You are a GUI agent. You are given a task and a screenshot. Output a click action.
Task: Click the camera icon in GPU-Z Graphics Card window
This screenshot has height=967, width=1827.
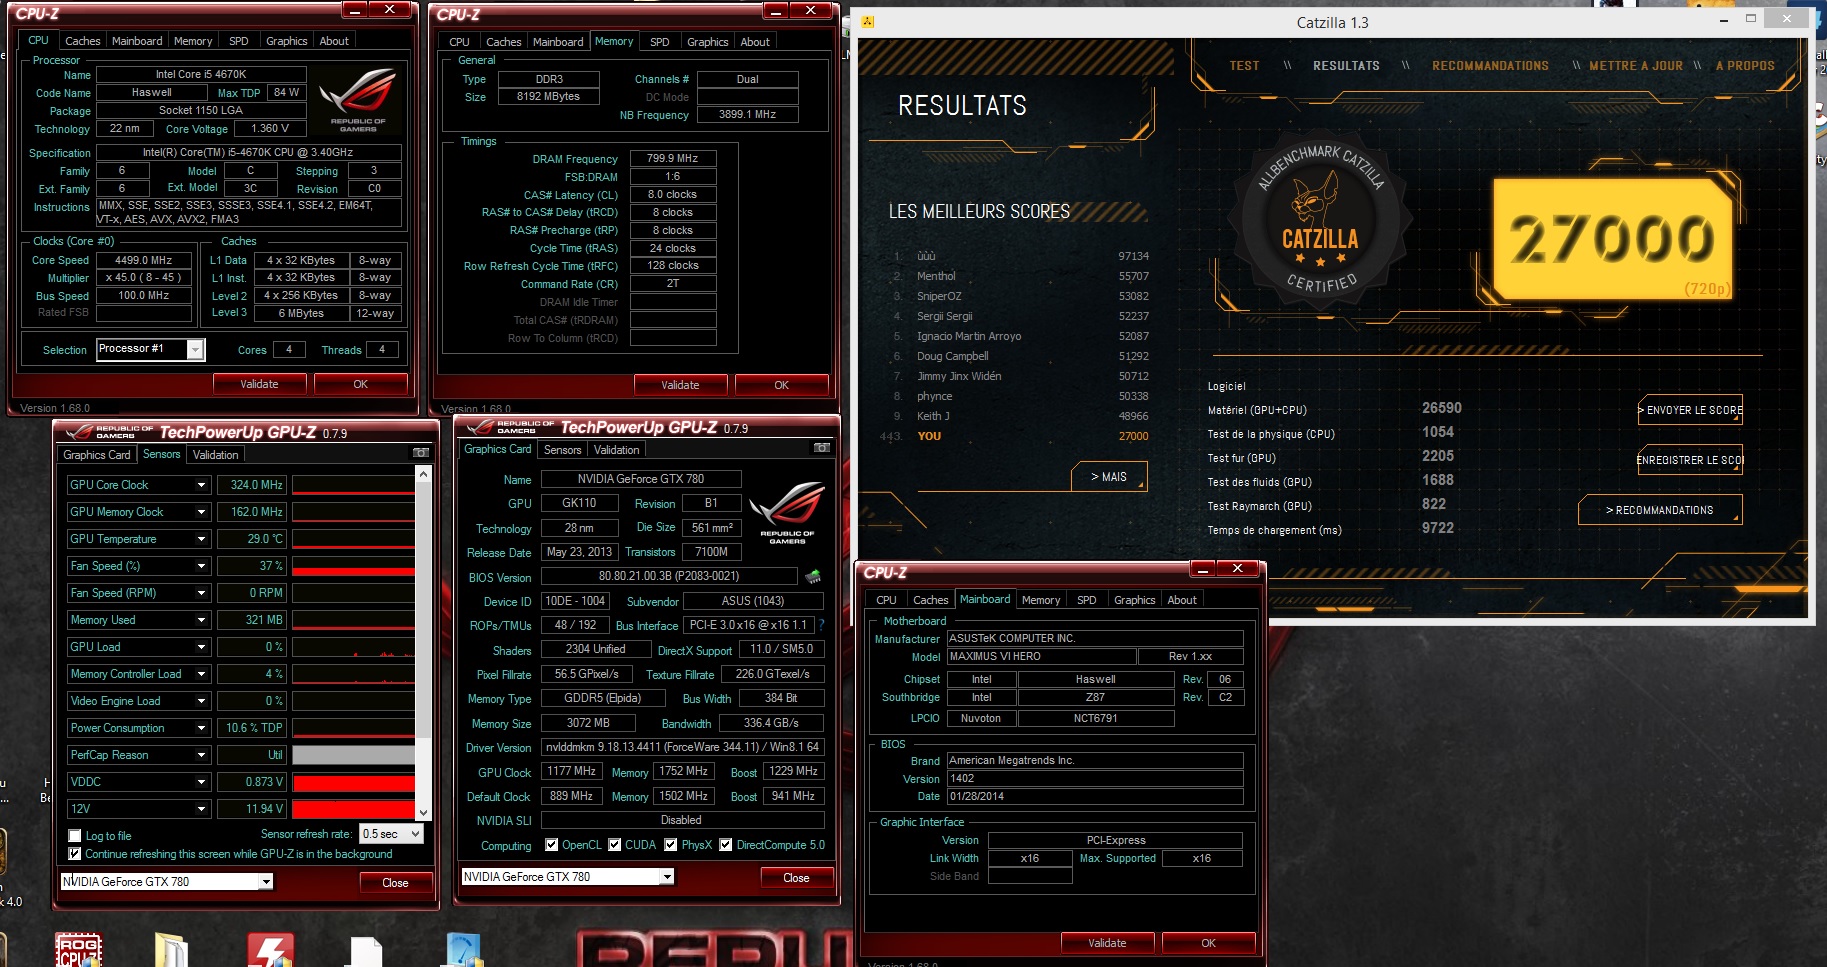coord(822,448)
